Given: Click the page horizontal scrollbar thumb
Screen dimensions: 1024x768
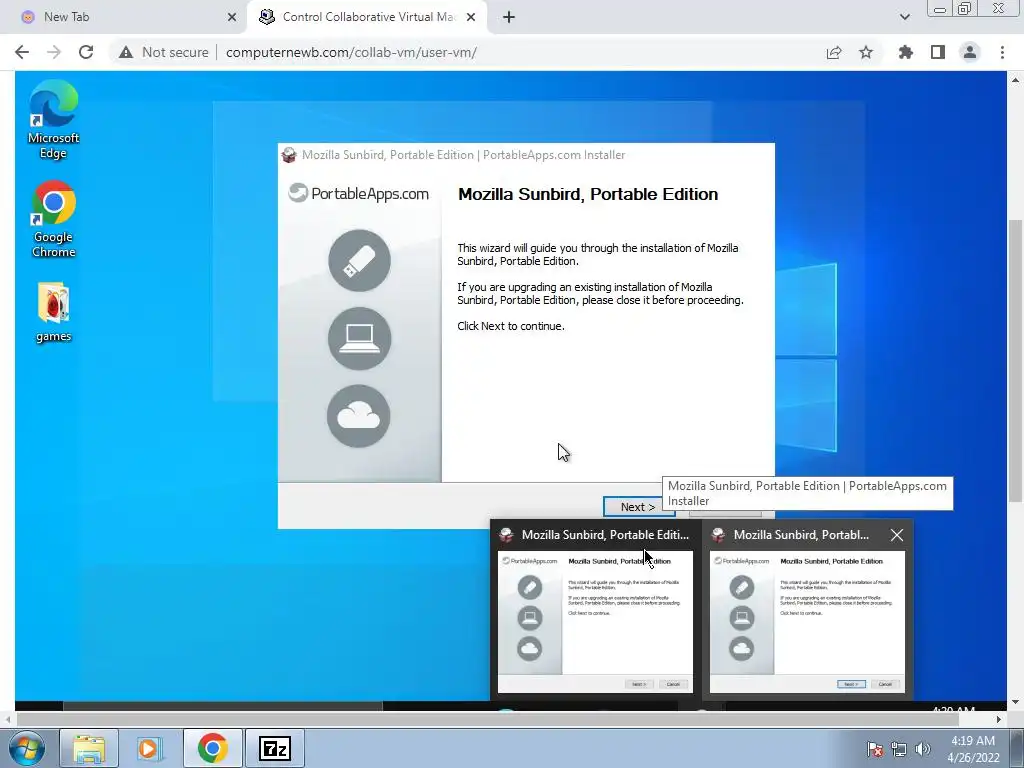Looking at the screenshot, I should pyautogui.click(x=487, y=719).
